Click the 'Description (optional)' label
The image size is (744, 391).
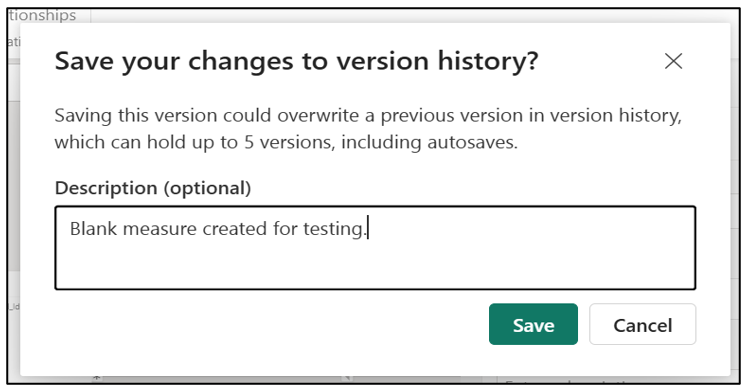pyautogui.click(x=153, y=188)
